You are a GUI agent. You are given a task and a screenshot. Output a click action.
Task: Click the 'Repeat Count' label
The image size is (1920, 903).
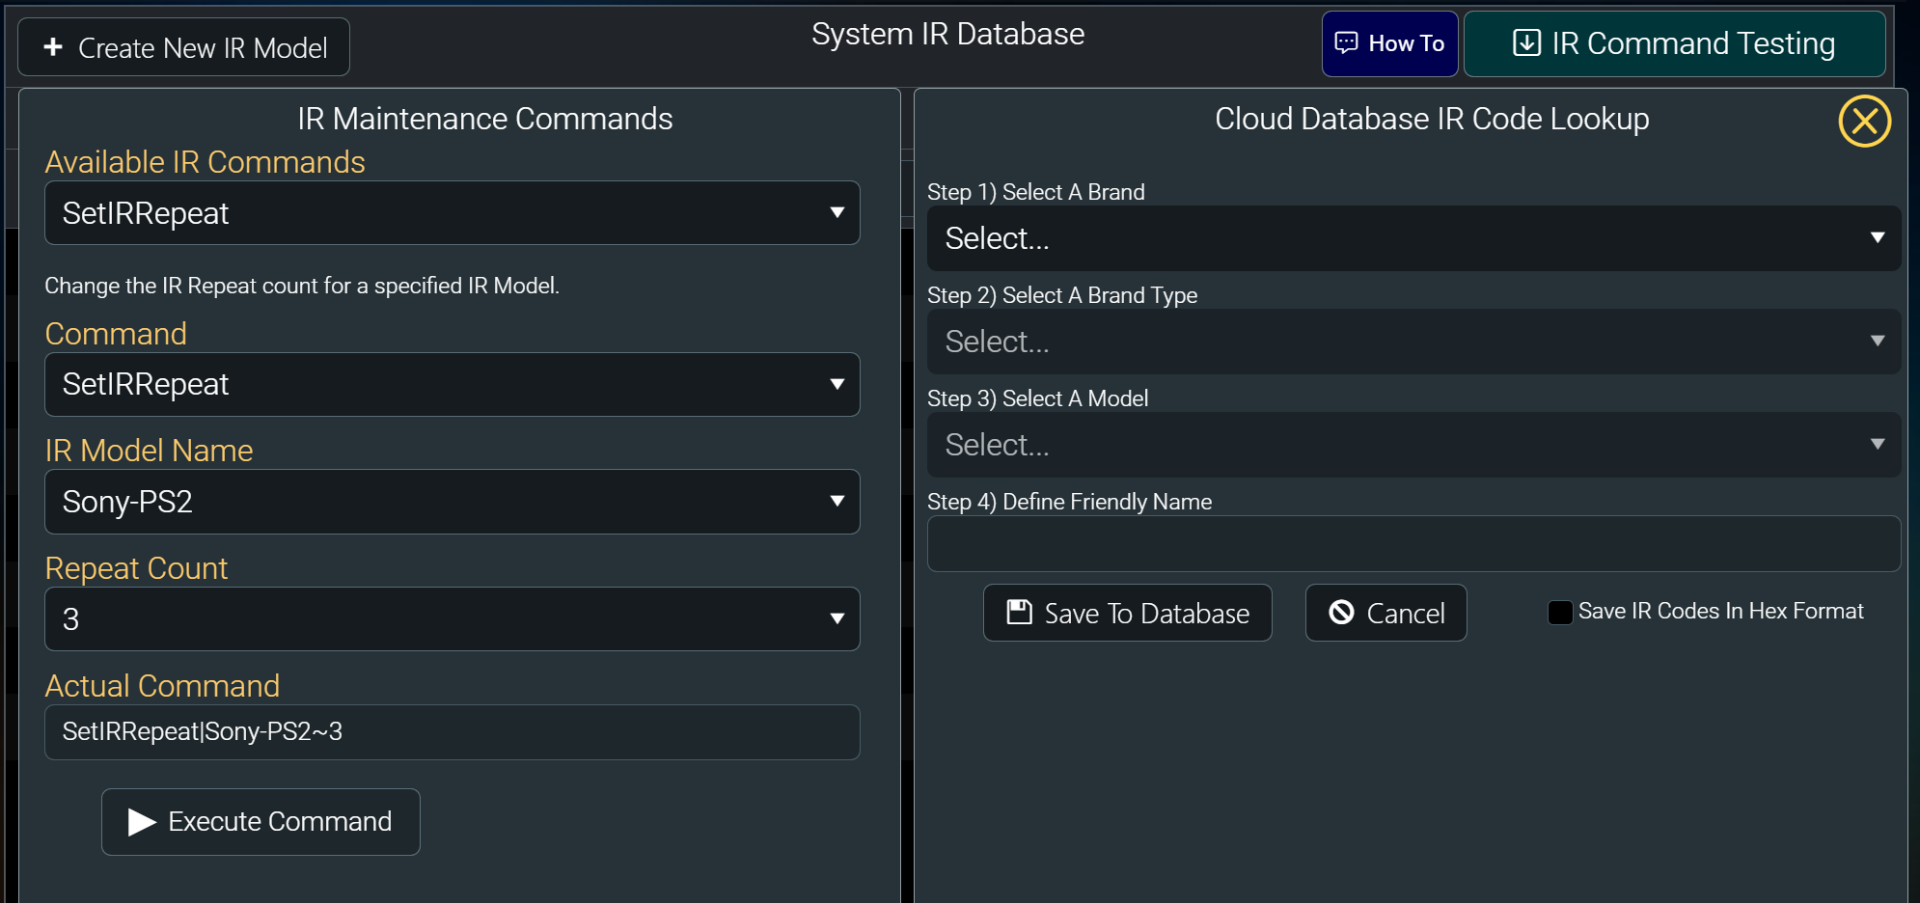(137, 568)
